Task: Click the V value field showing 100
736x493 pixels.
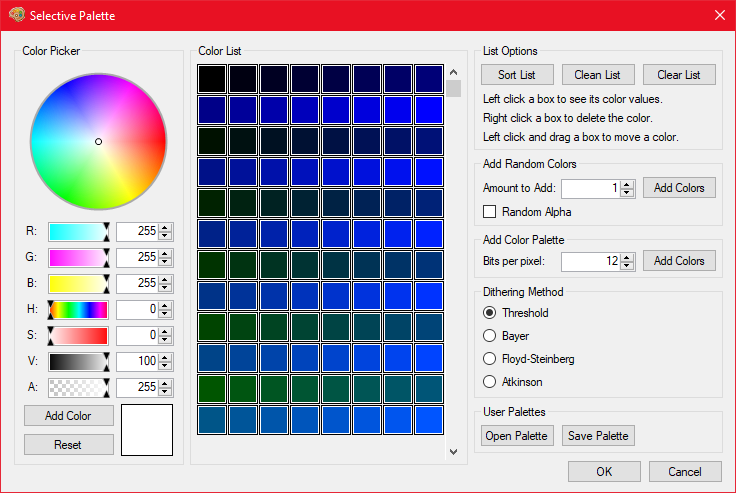Action: (138, 362)
